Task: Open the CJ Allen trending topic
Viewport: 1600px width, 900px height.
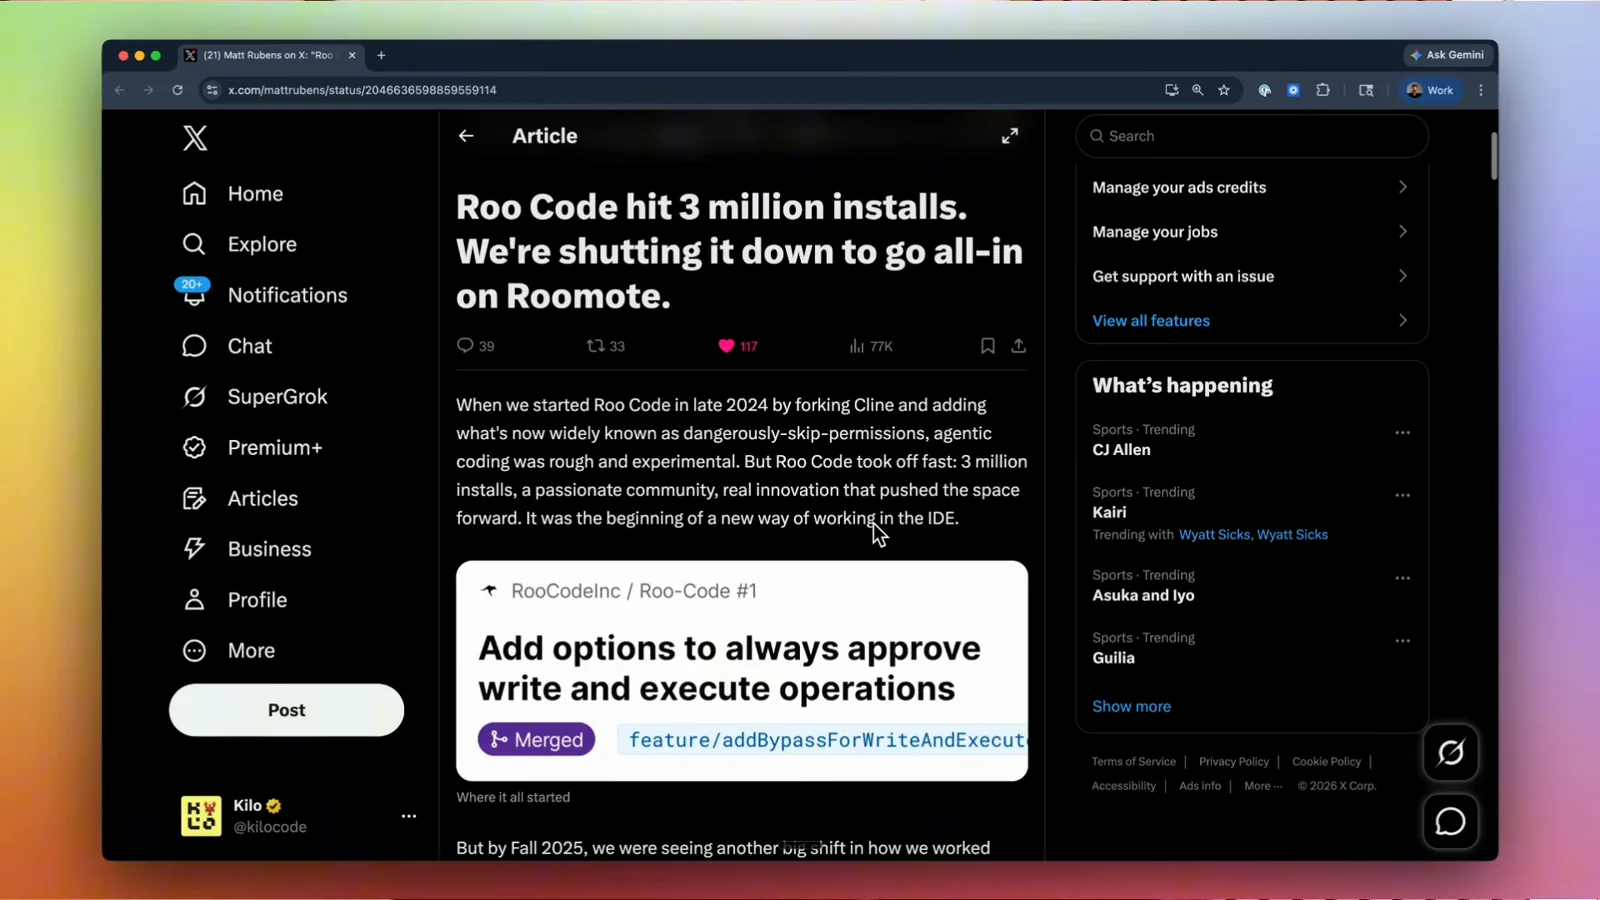Action: point(1121,450)
